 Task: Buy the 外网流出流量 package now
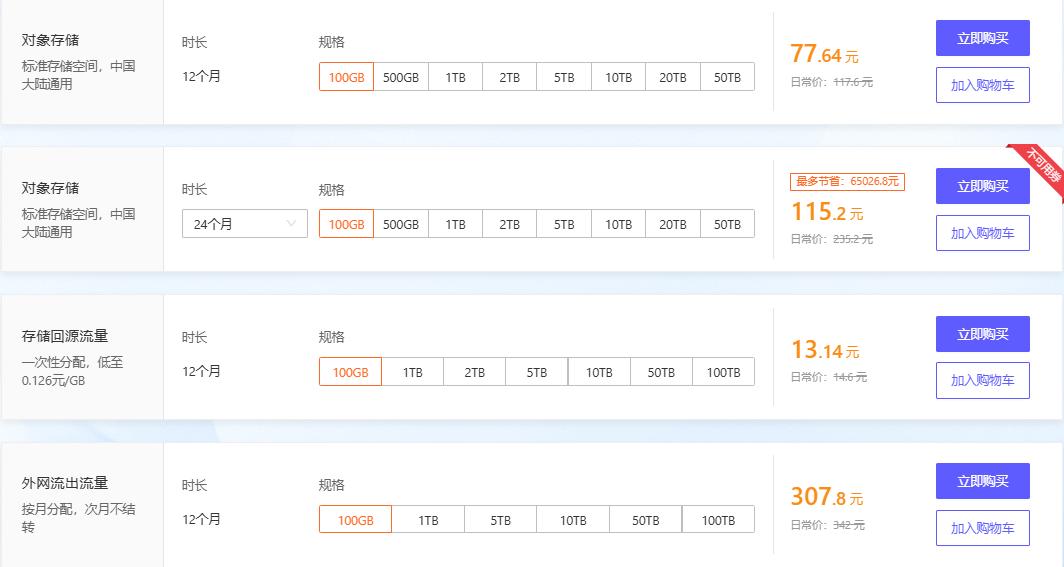coord(982,481)
